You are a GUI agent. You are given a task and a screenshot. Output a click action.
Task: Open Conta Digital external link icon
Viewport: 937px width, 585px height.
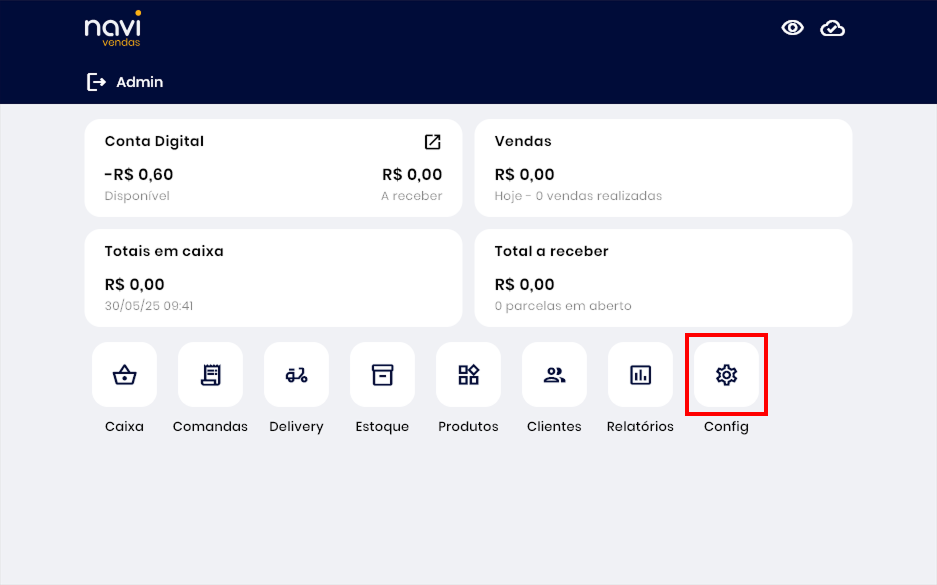point(432,142)
